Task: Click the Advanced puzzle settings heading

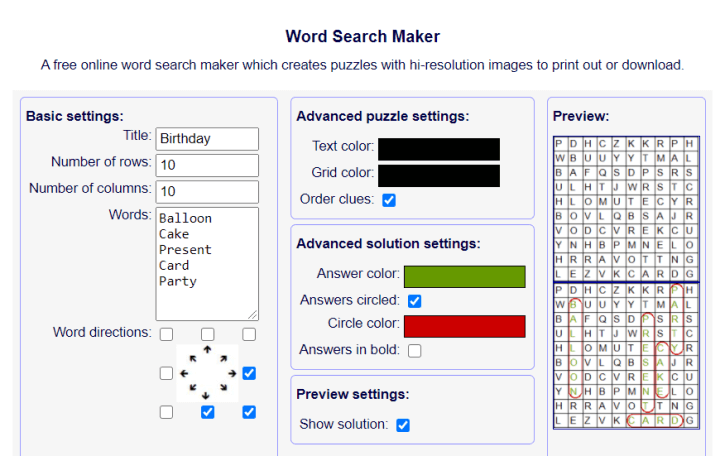Action: [383, 116]
